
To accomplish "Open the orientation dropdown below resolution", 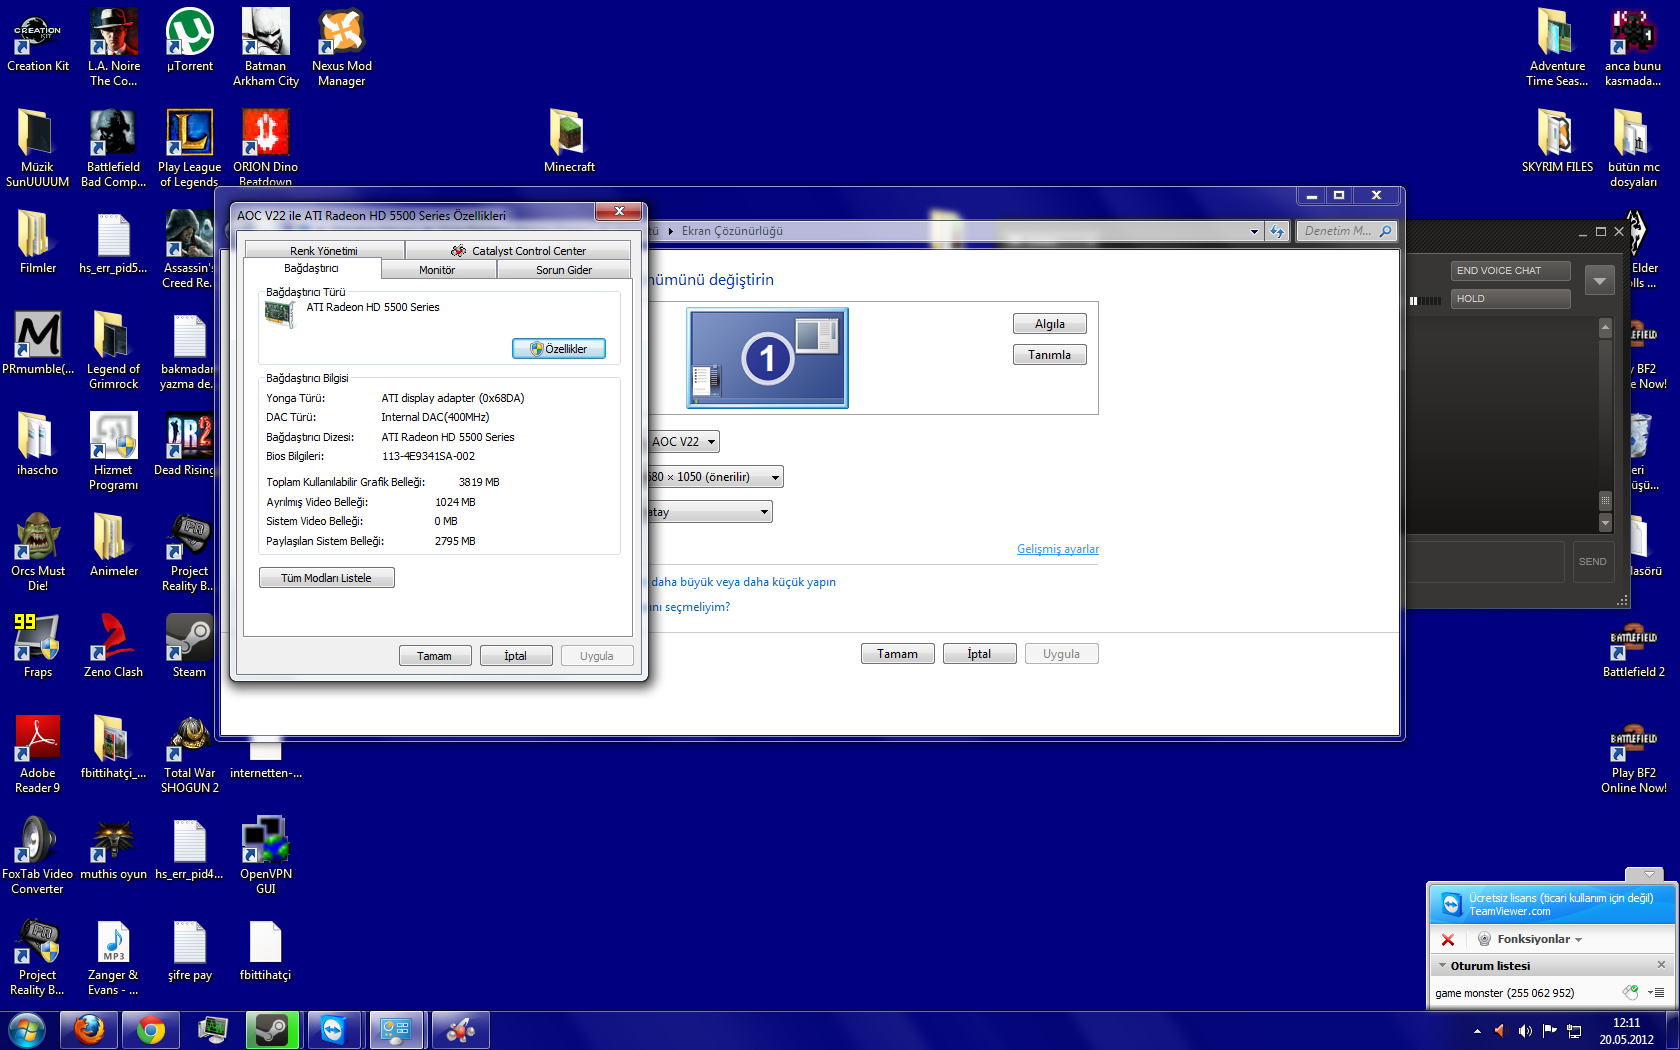I will click(x=710, y=512).
